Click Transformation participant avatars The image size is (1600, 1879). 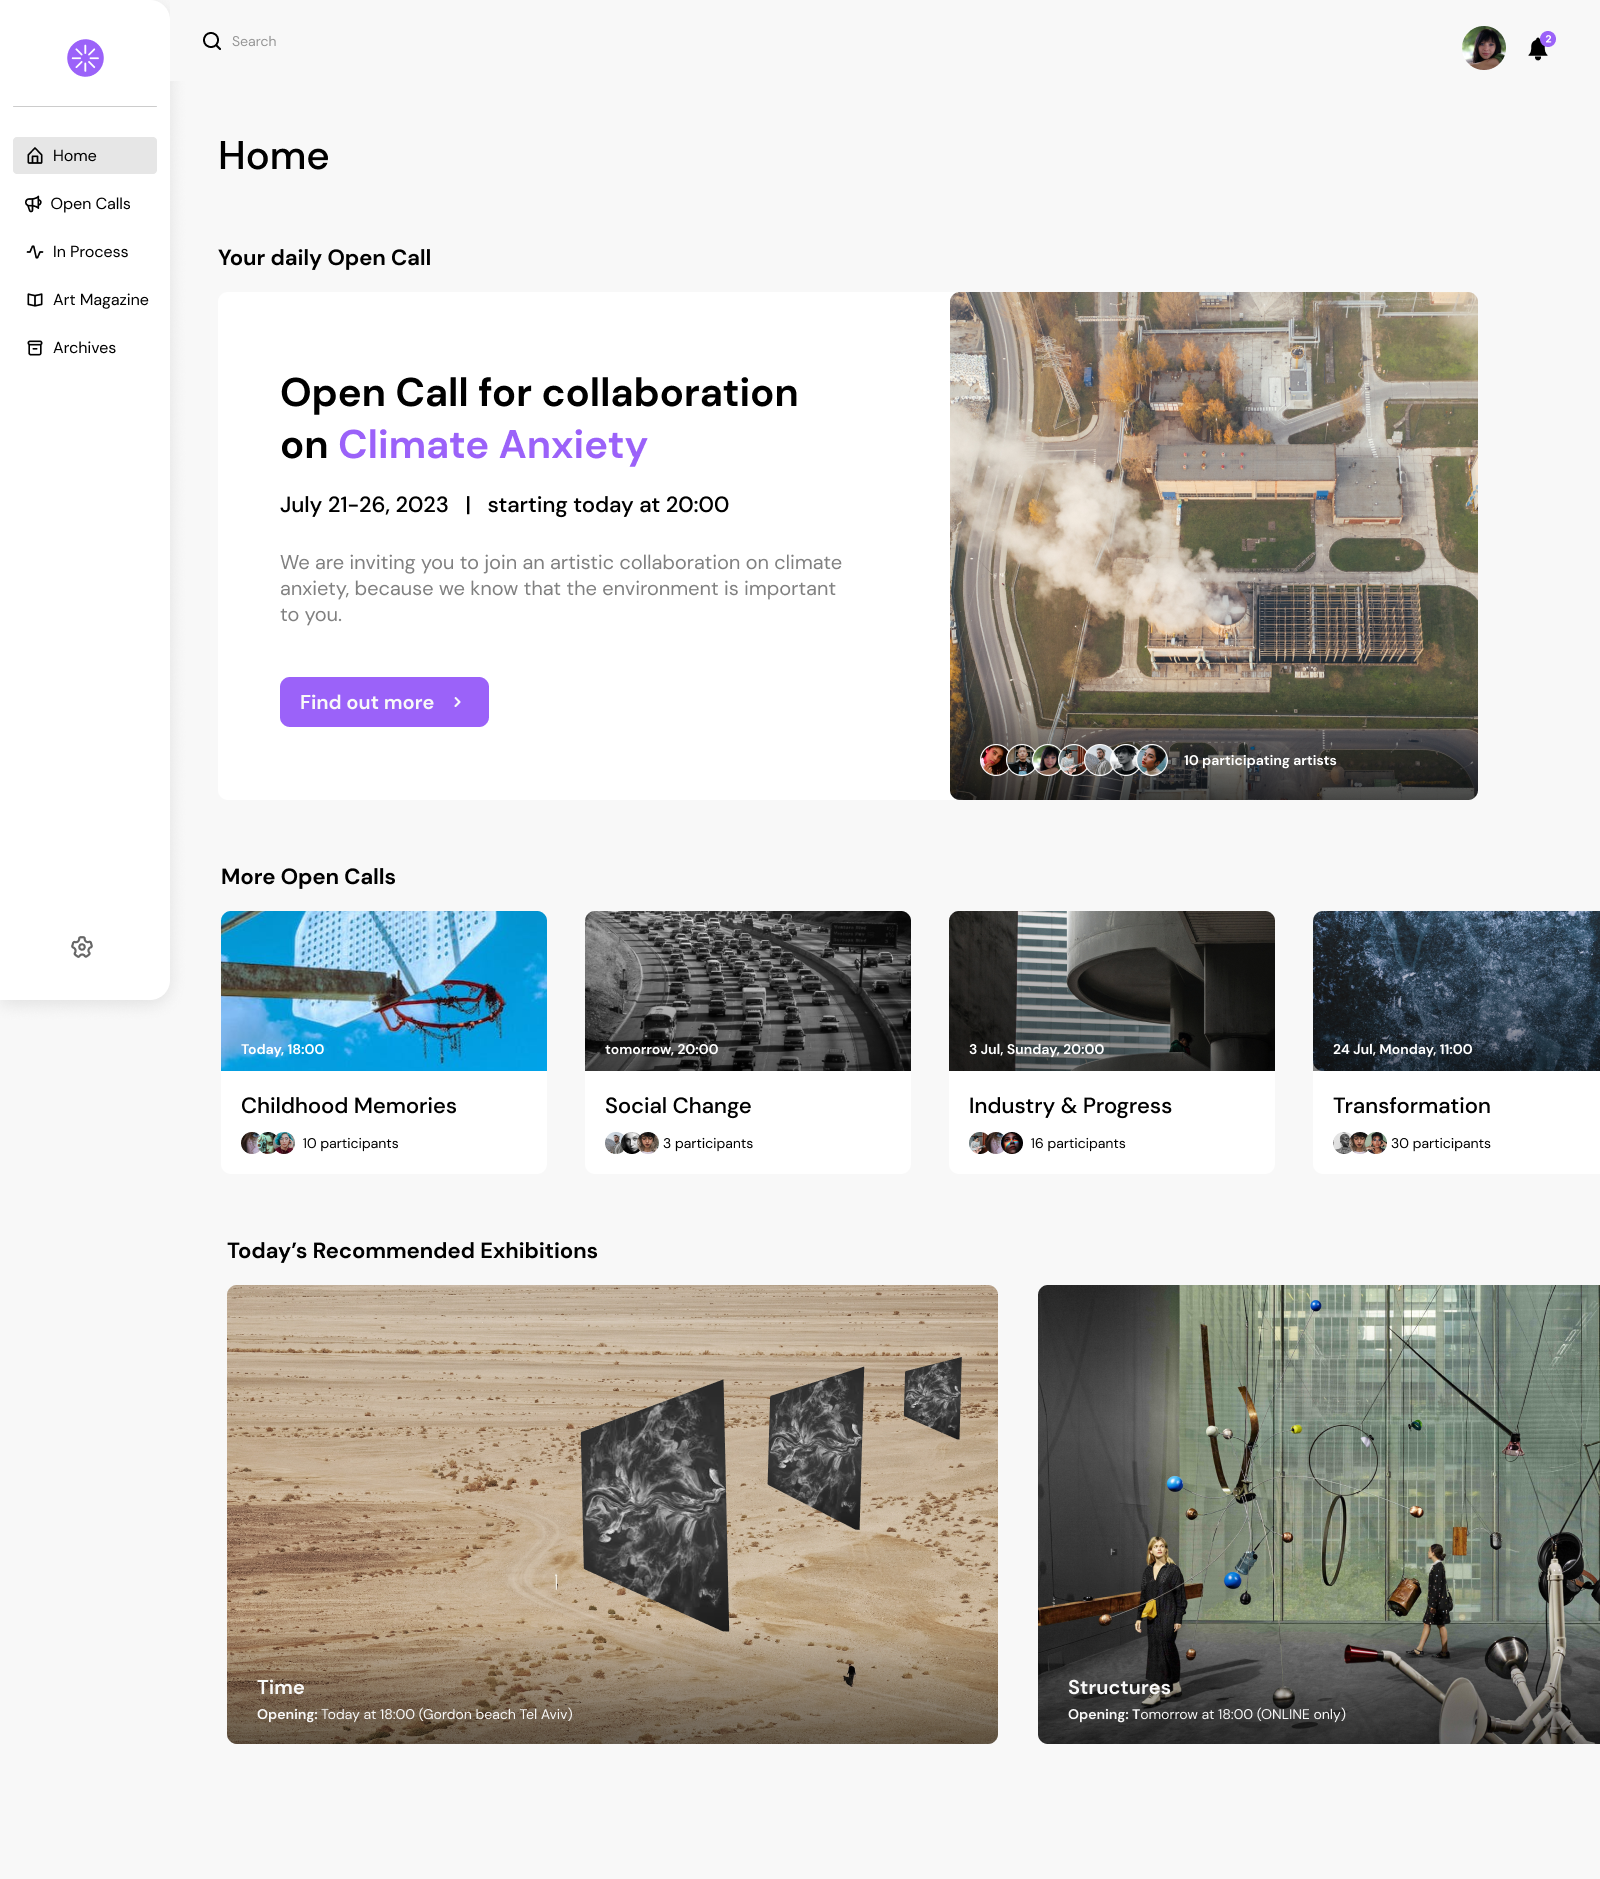[x=1360, y=1143]
